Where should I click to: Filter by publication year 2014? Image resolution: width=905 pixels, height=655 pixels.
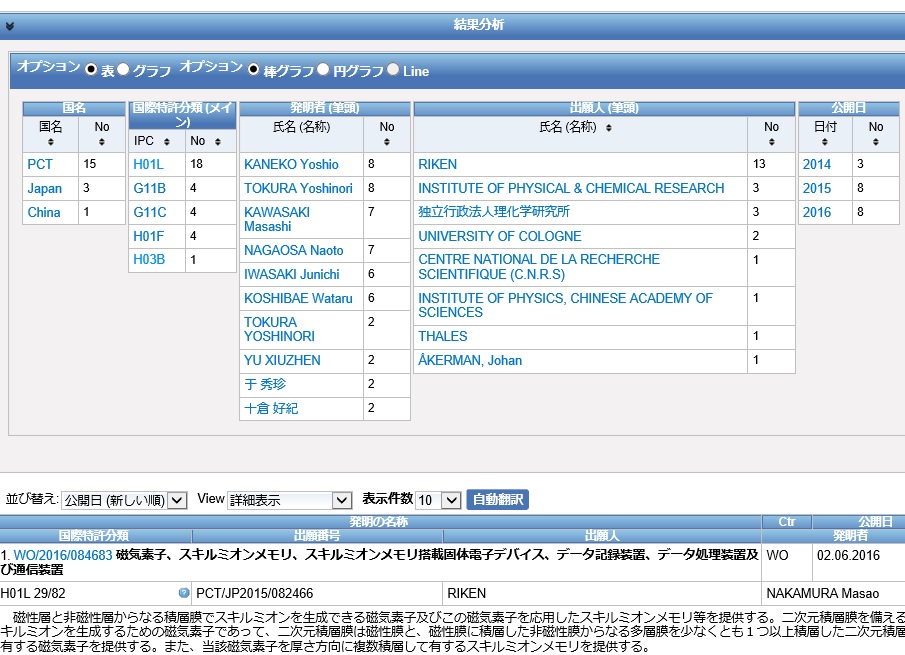[817, 164]
